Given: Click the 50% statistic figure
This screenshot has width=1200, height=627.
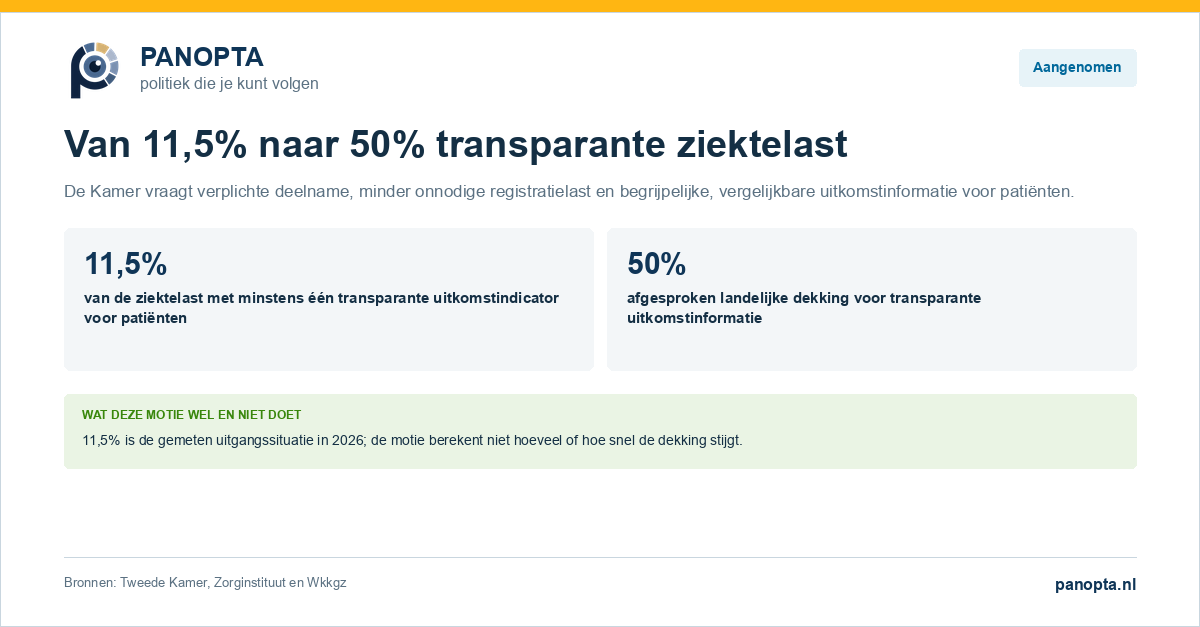Looking at the screenshot, I should (x=656, y=264).
